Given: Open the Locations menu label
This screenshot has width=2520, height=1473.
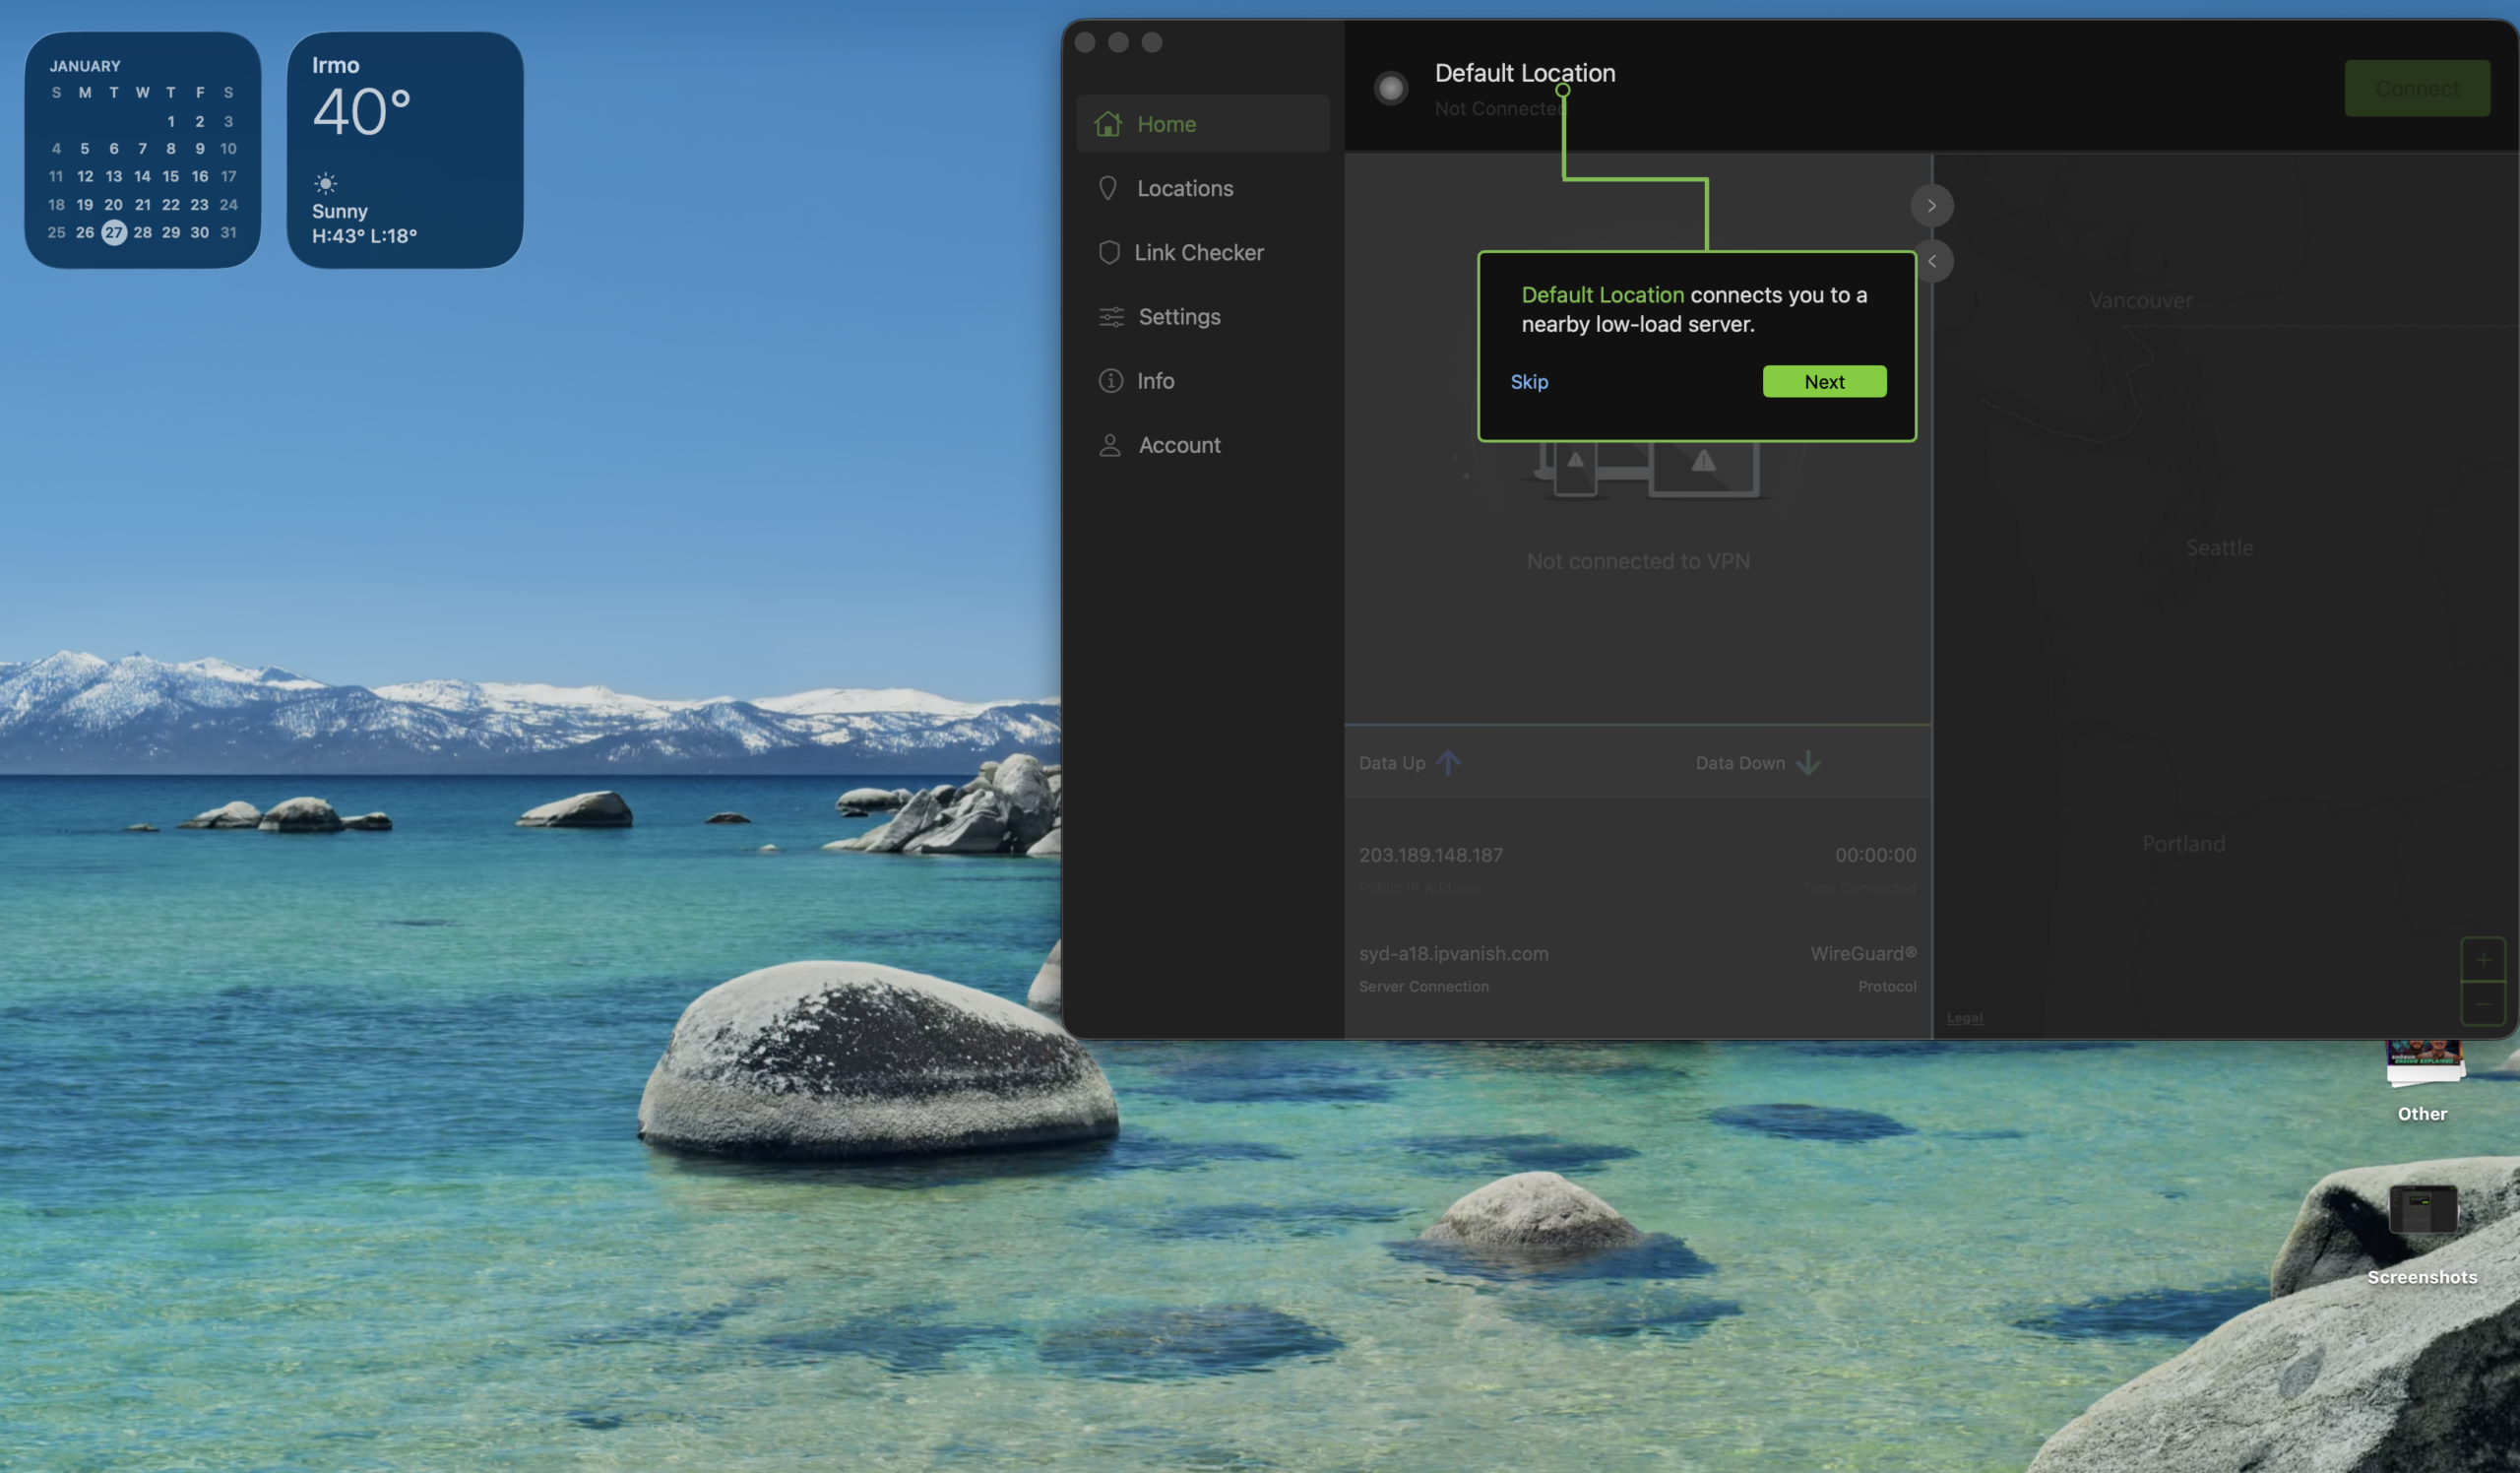Looking at the screenshot, I should point(1185,188).
